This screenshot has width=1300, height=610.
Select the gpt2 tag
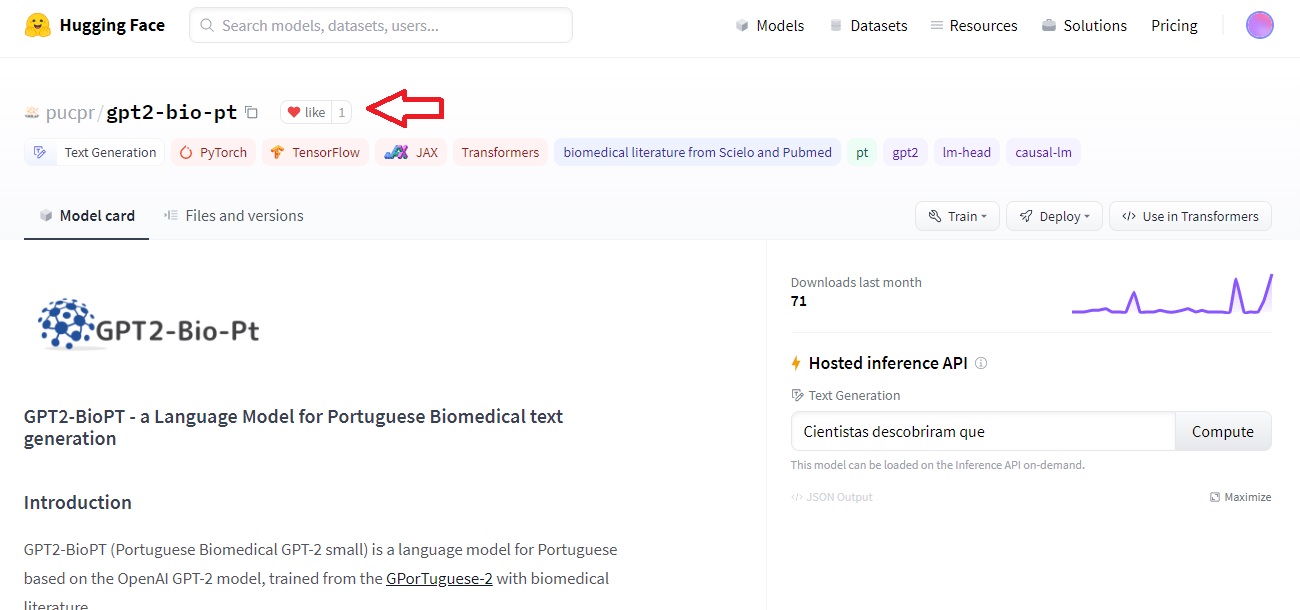pyautogui.click(x=905, y=152)
